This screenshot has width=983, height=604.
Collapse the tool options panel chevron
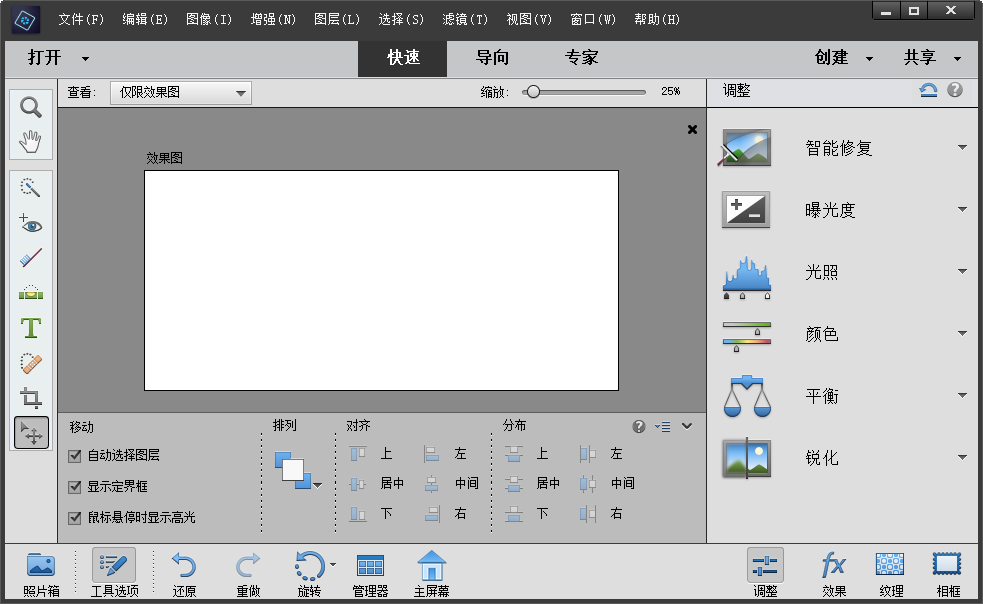pyautogui.click(x=687, y=426)
